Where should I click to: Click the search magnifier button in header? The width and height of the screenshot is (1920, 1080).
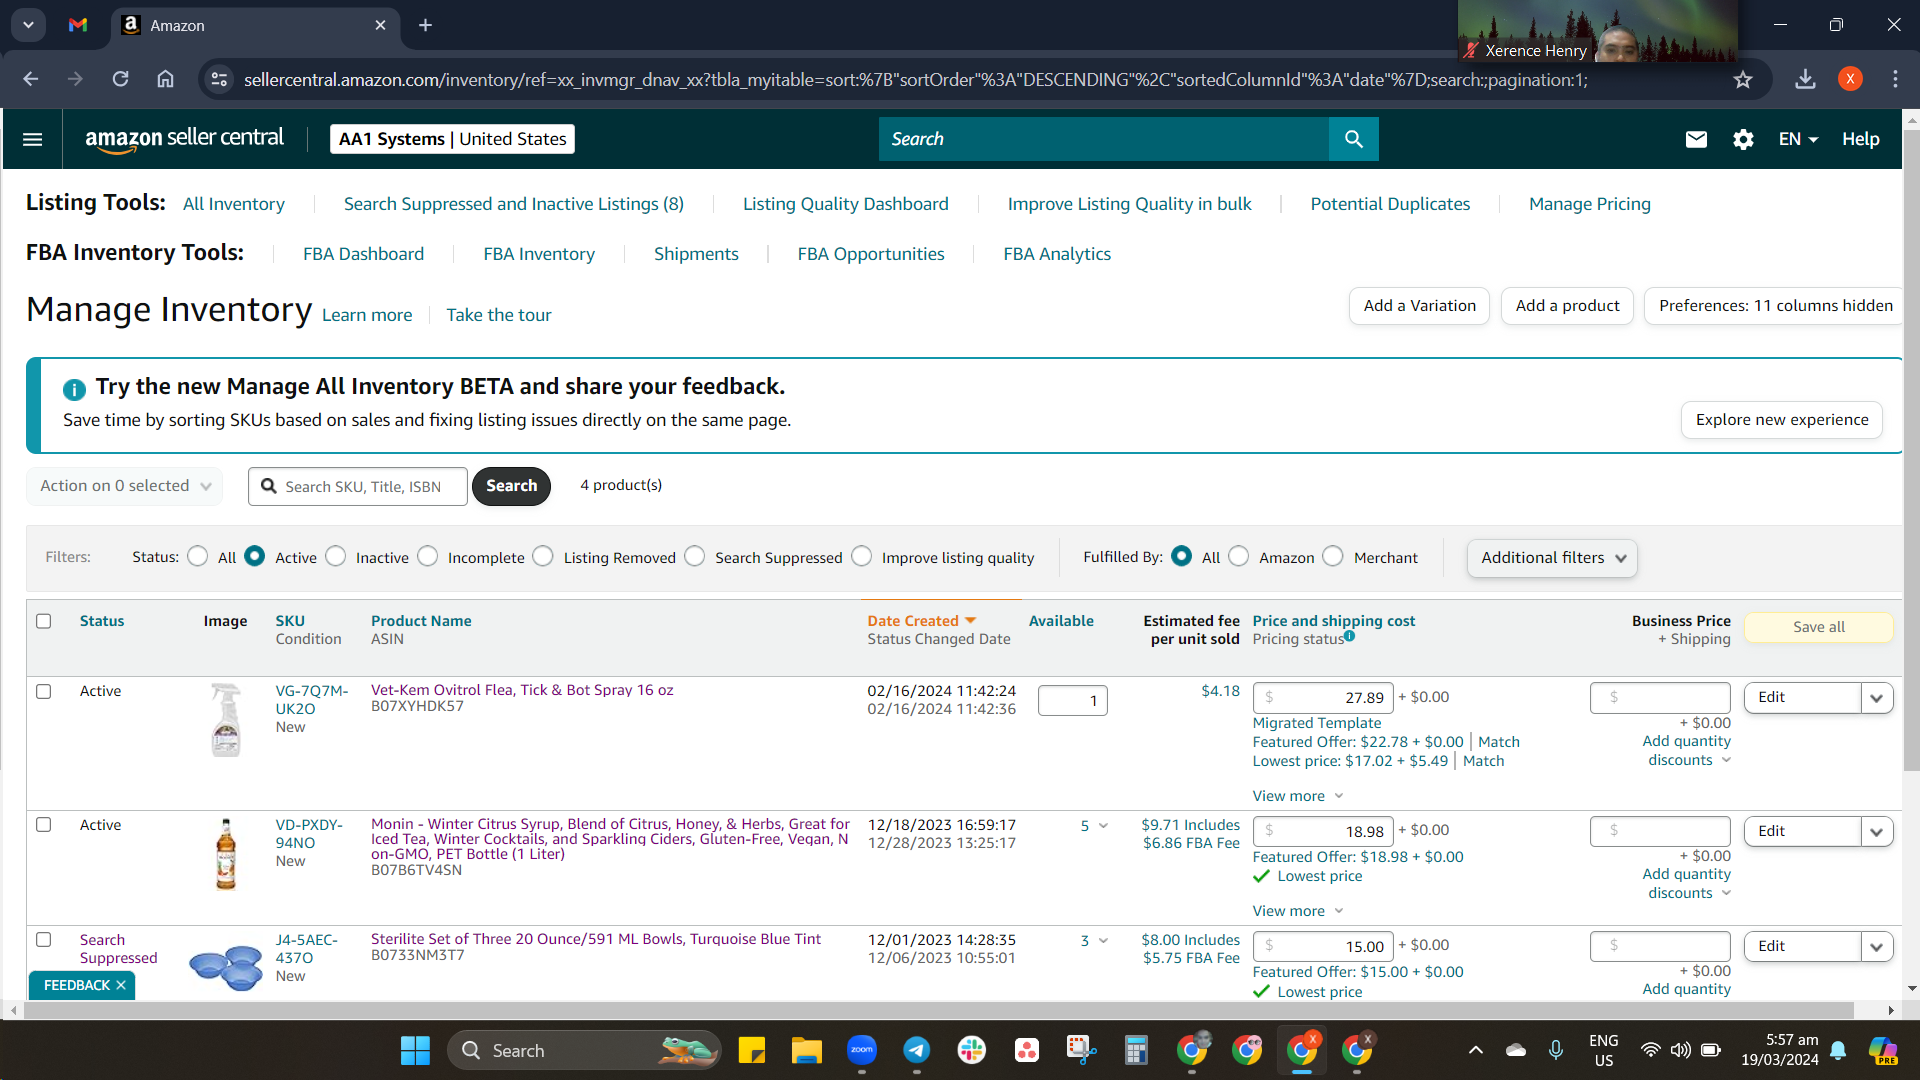click(1353, 139)
